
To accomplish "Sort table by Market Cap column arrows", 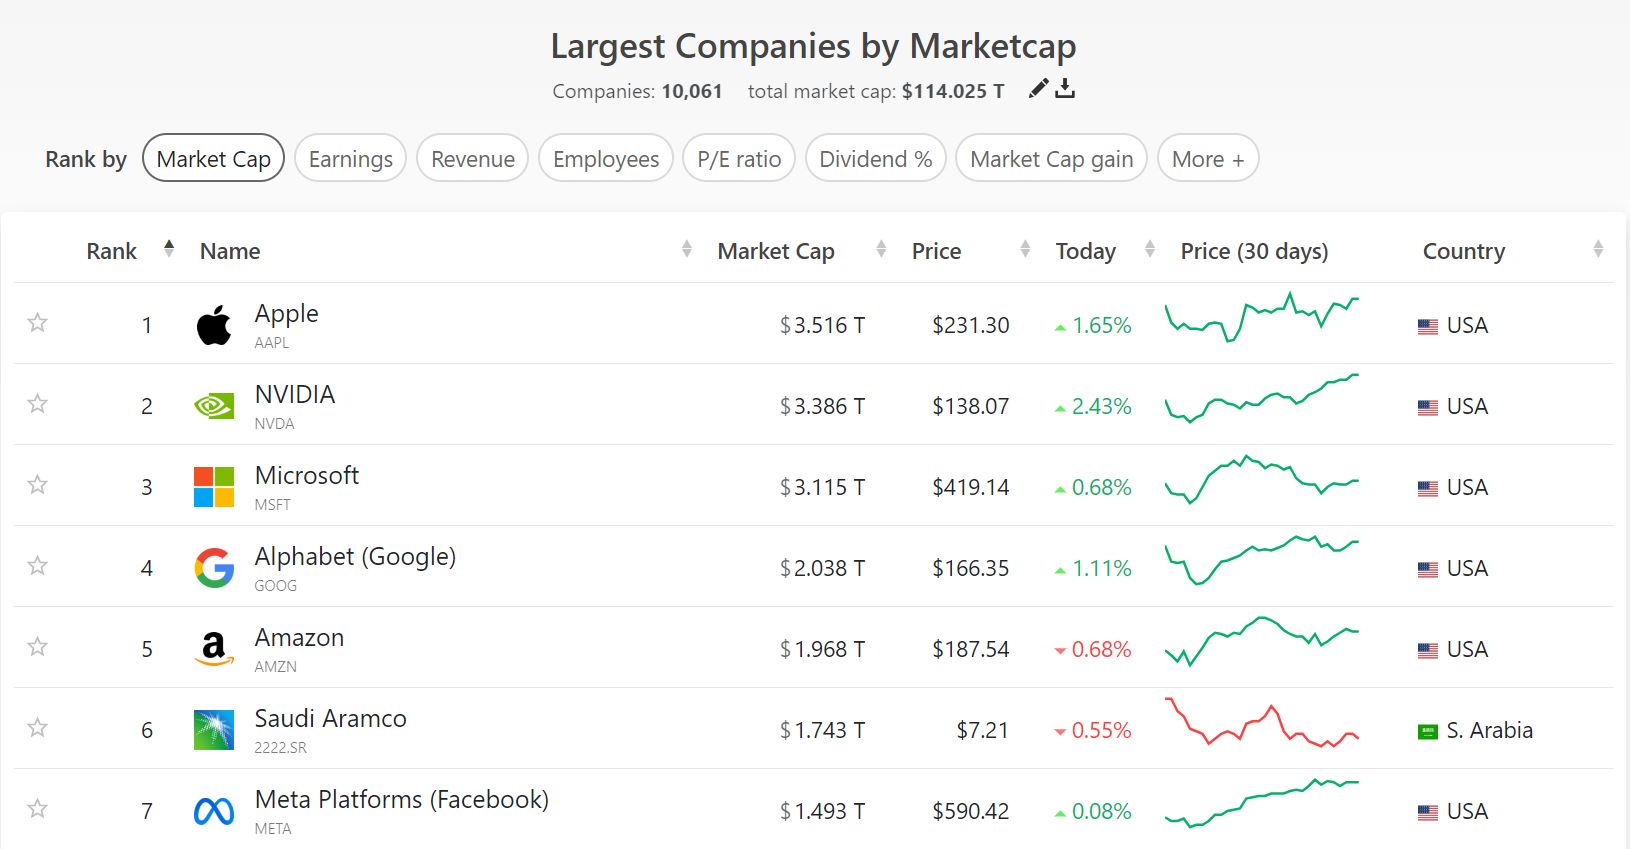I will pos(881,248).
